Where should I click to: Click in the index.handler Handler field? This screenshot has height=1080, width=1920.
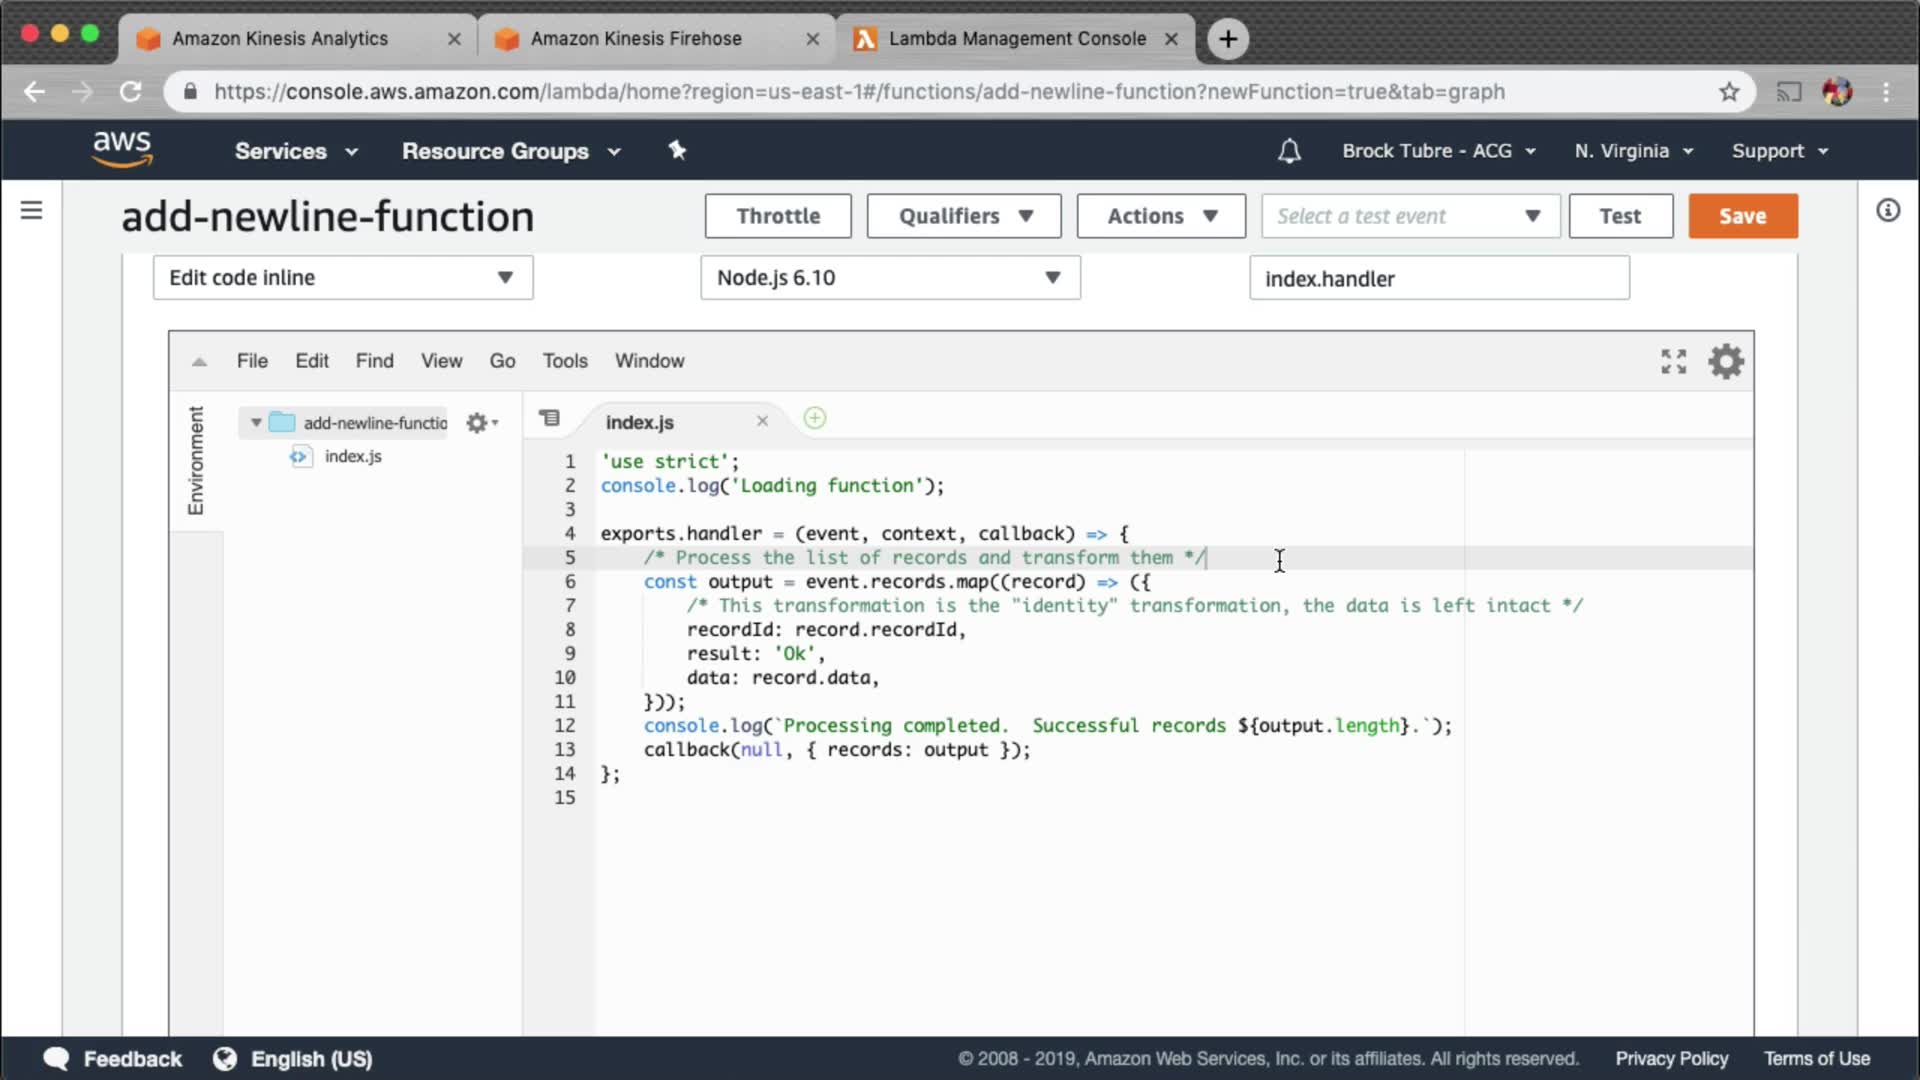[1438, 279]
